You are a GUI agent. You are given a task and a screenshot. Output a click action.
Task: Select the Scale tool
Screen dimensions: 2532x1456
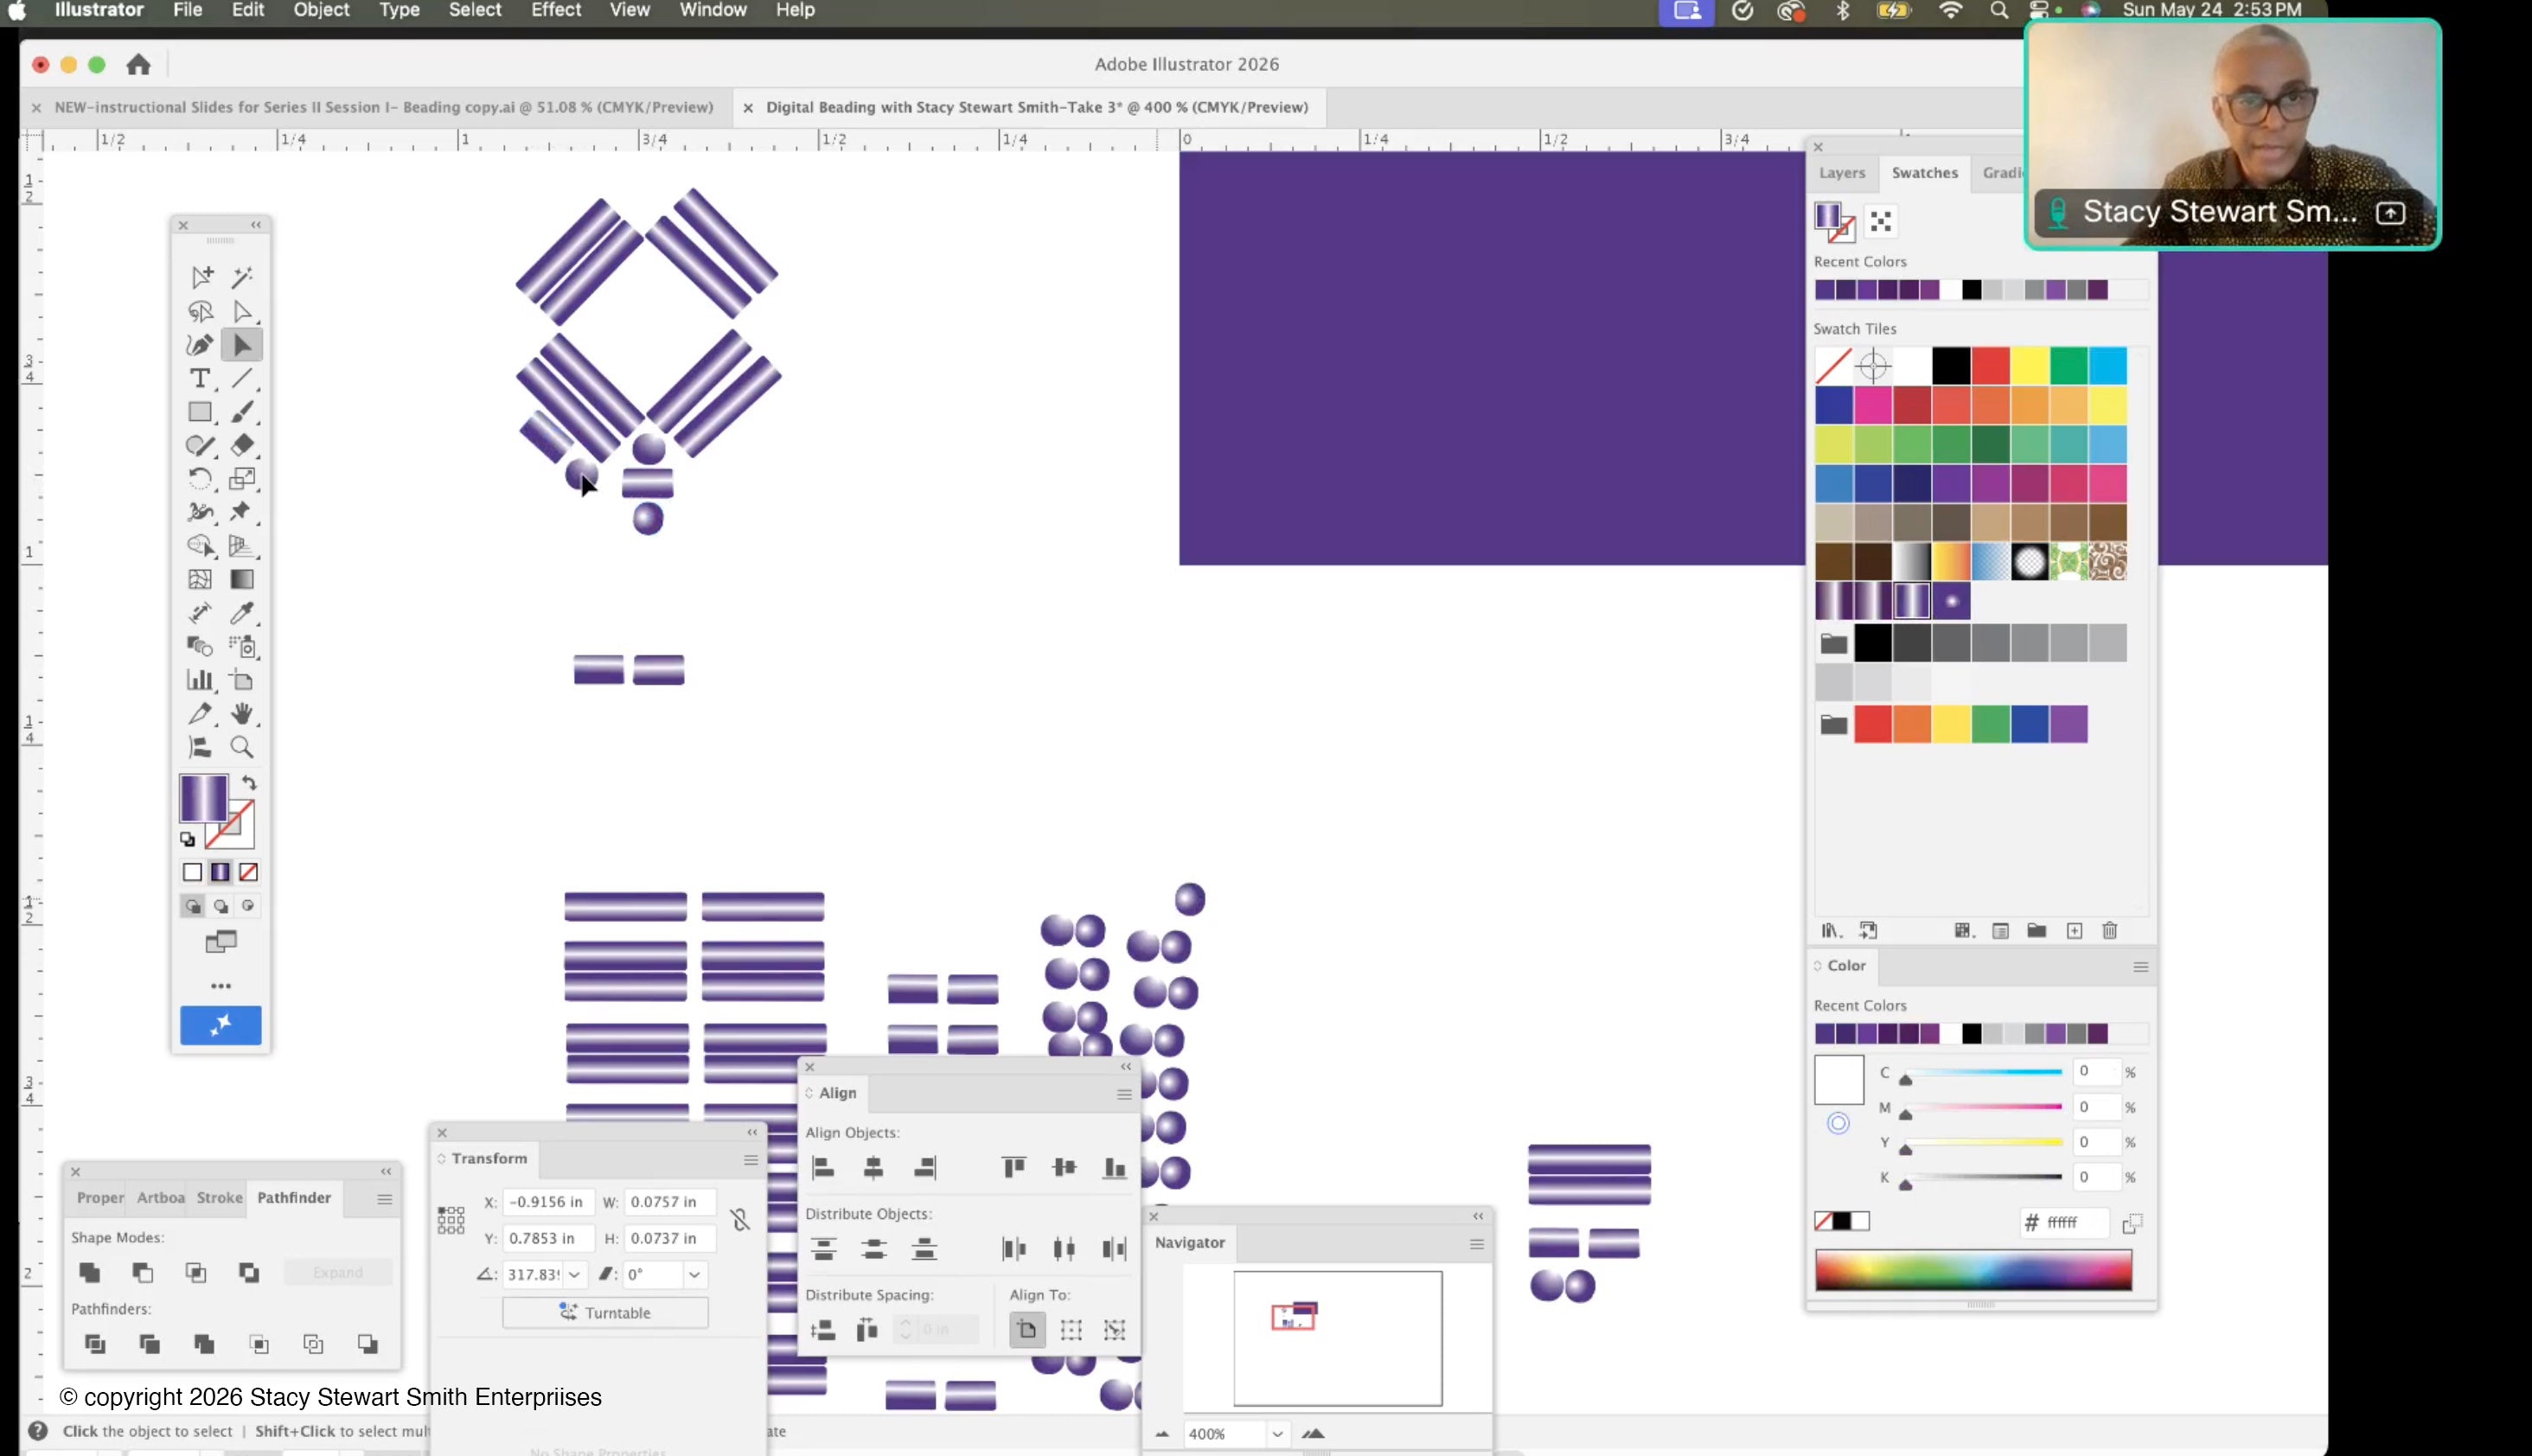coord(242,479)
